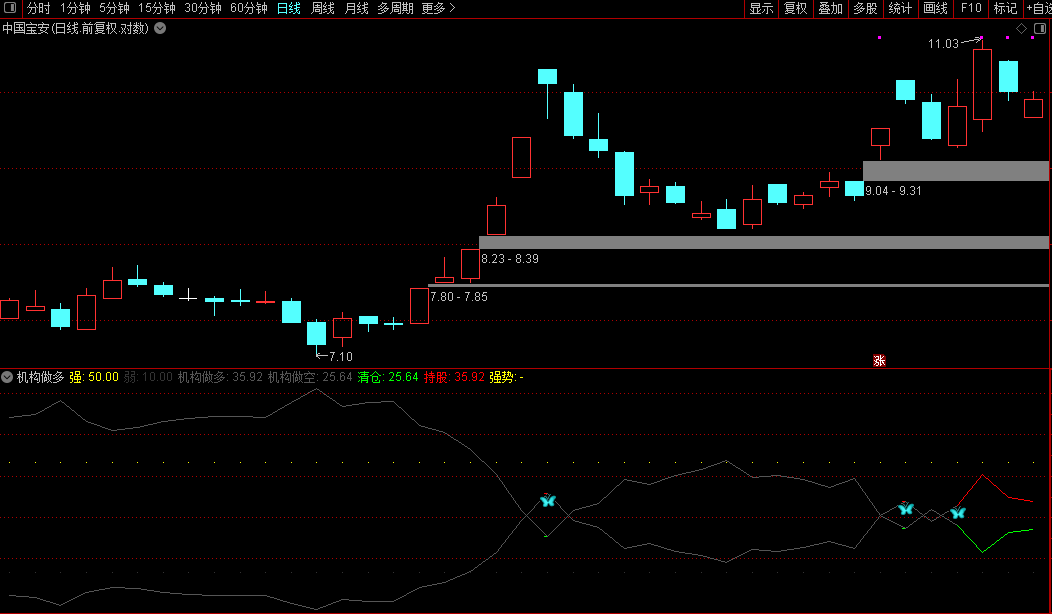
Task: Open the 显示 display menu
Action: [x=761, y=8]
